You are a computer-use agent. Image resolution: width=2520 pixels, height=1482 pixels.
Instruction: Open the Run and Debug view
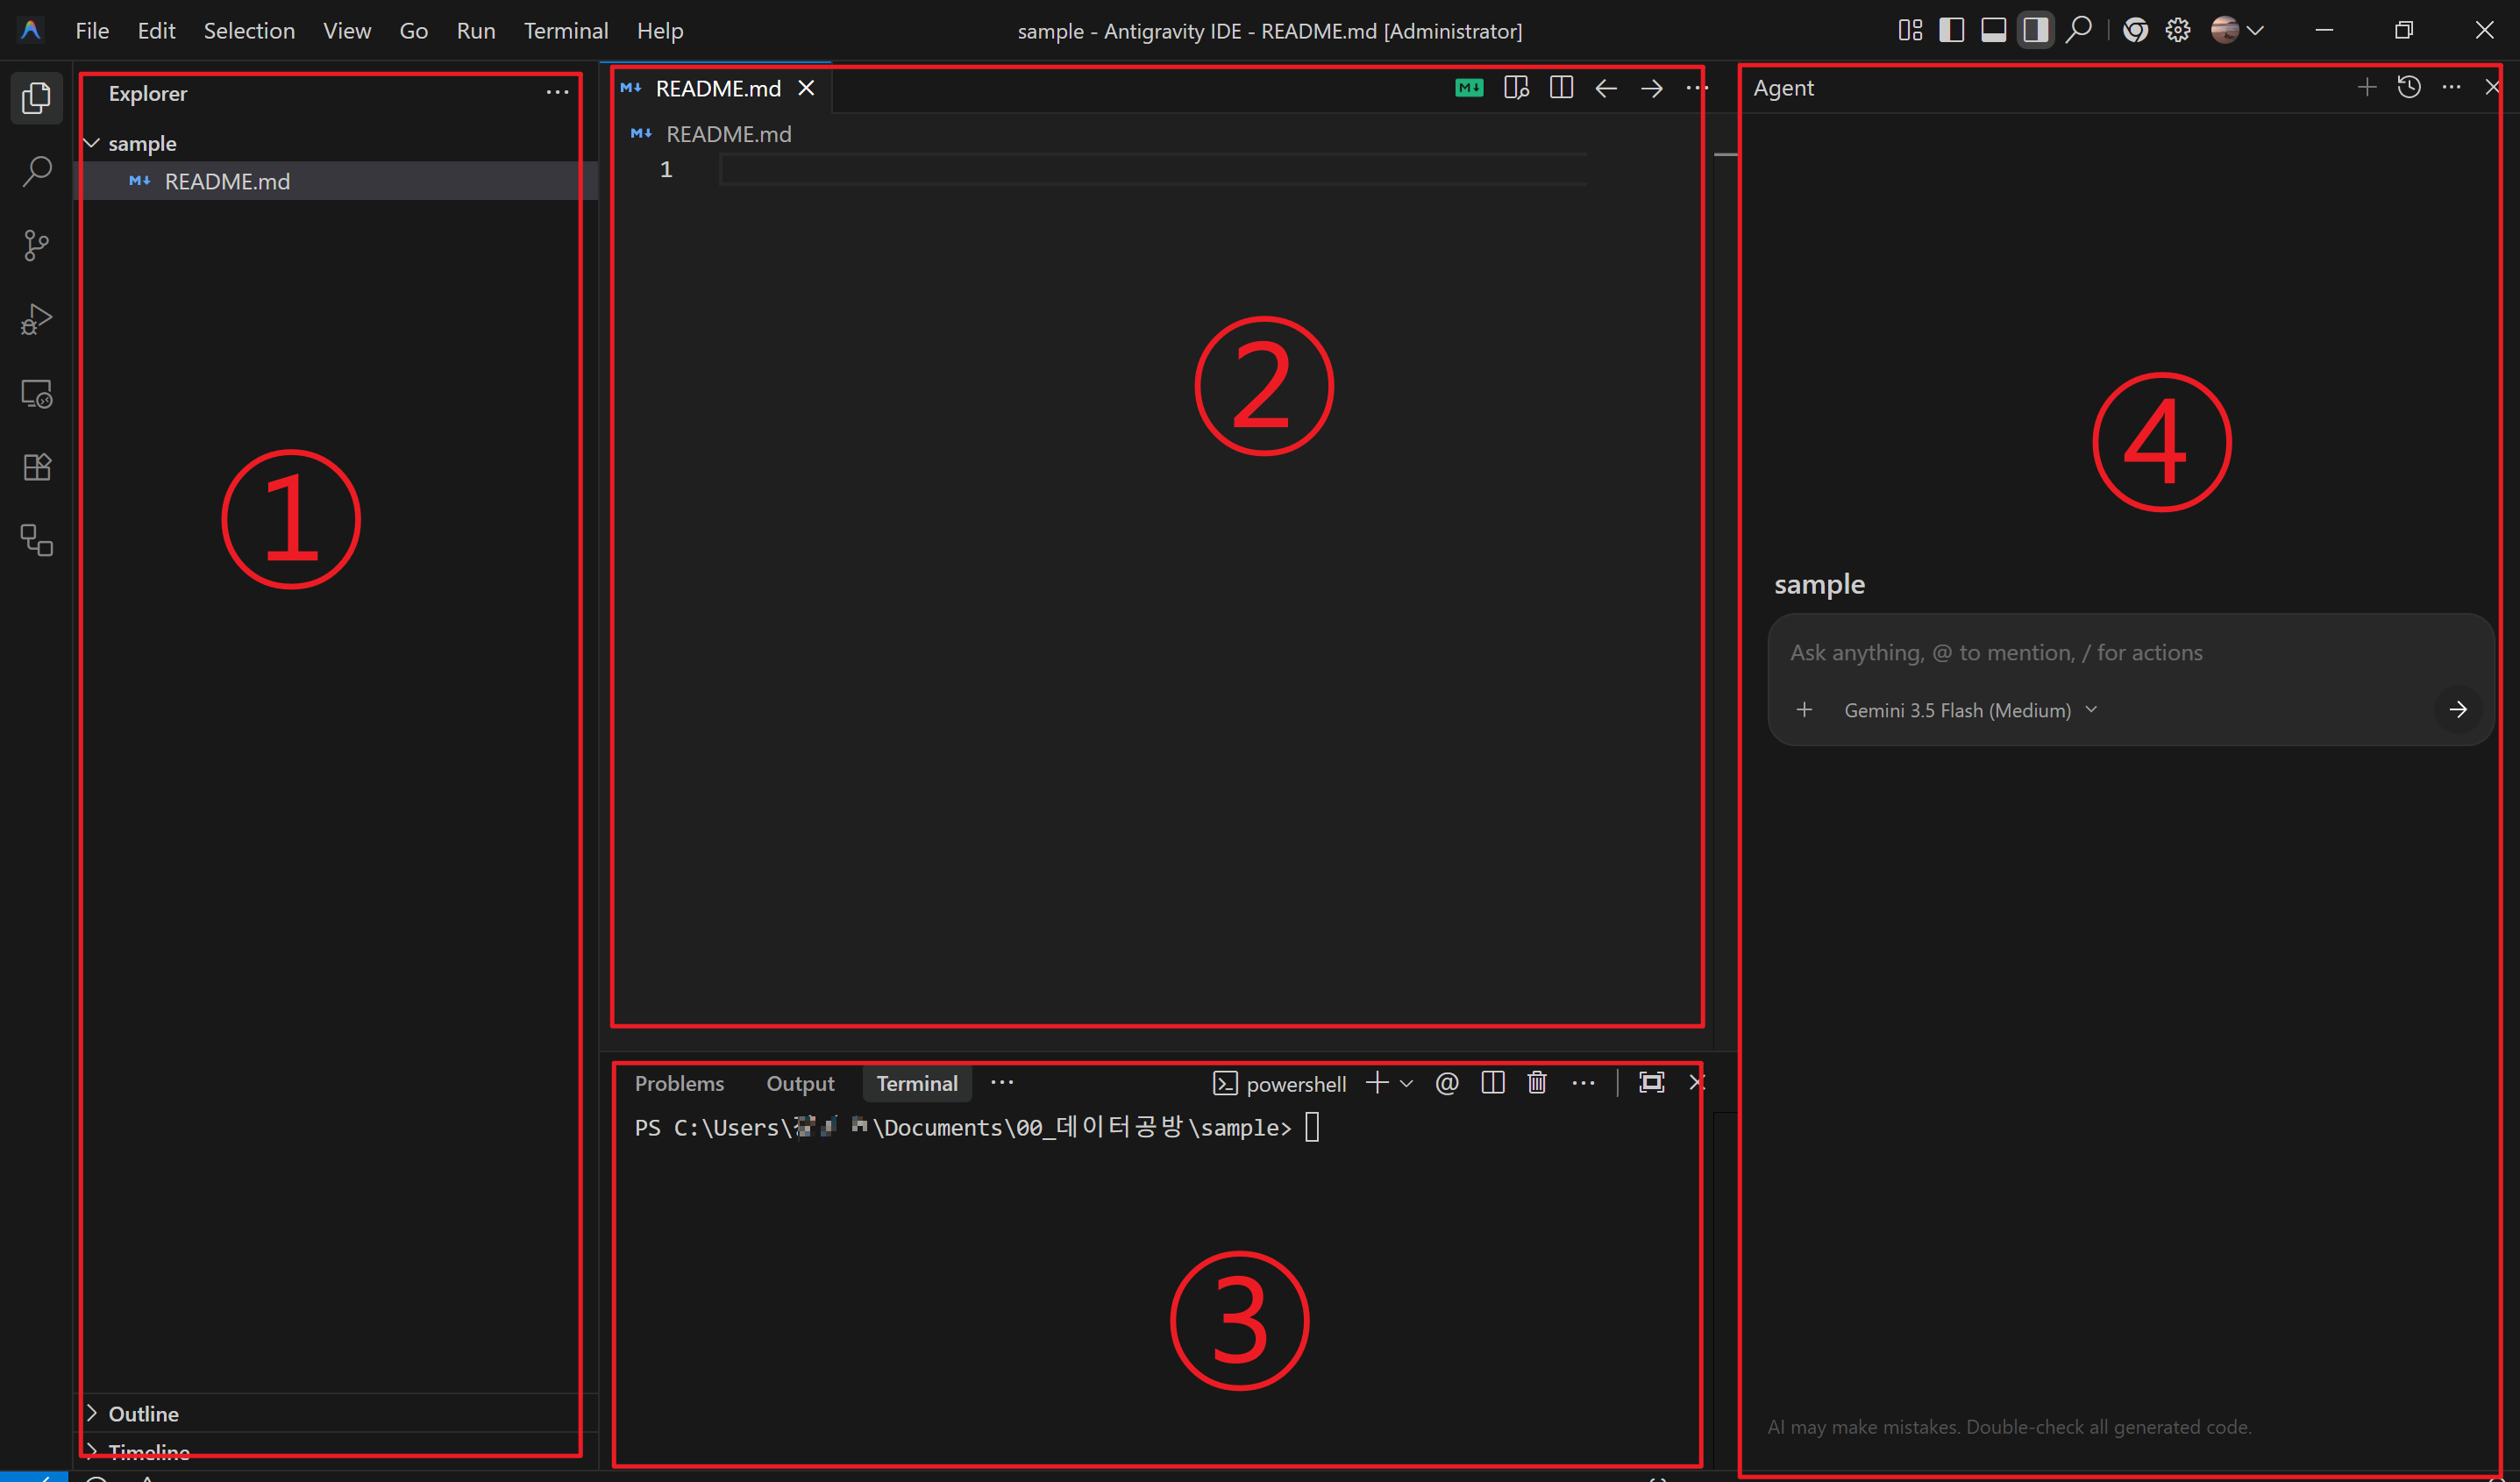click(37, 319)
